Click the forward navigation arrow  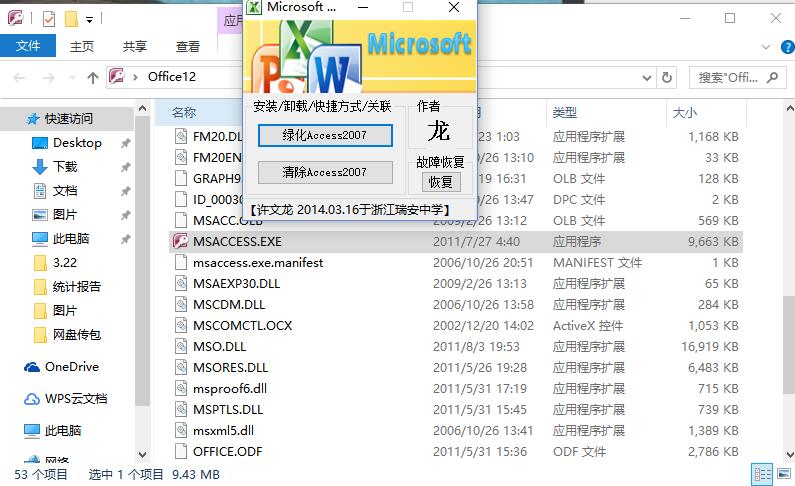point(49,78)
